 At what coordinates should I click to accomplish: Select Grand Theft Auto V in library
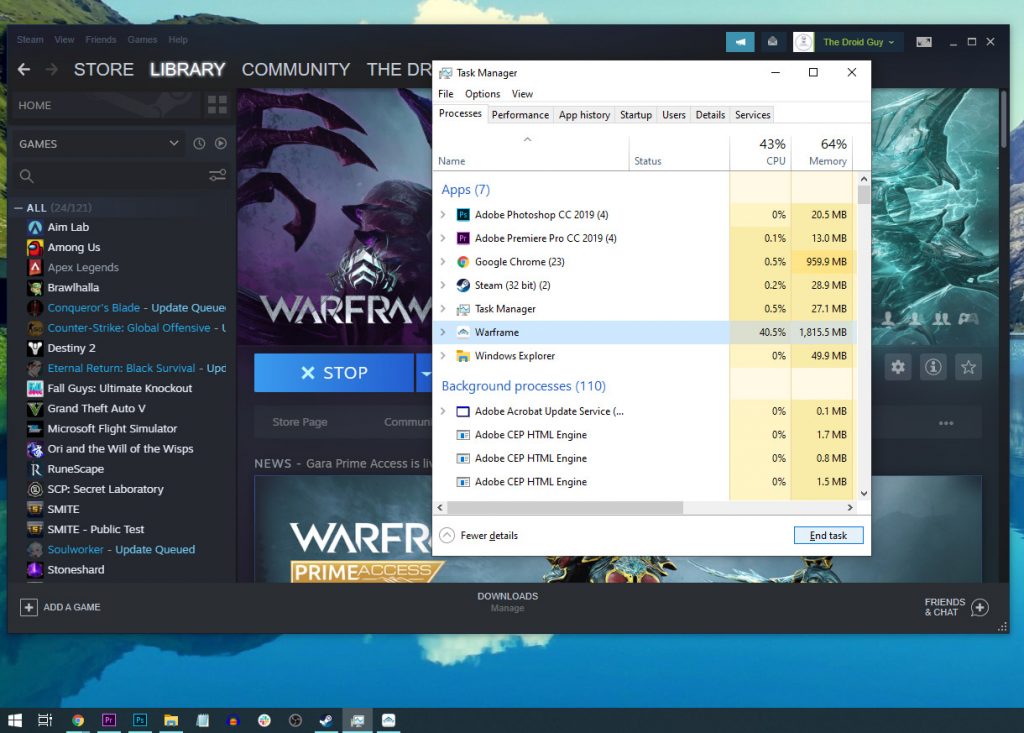pyautogui.click(x=97, y=408)
